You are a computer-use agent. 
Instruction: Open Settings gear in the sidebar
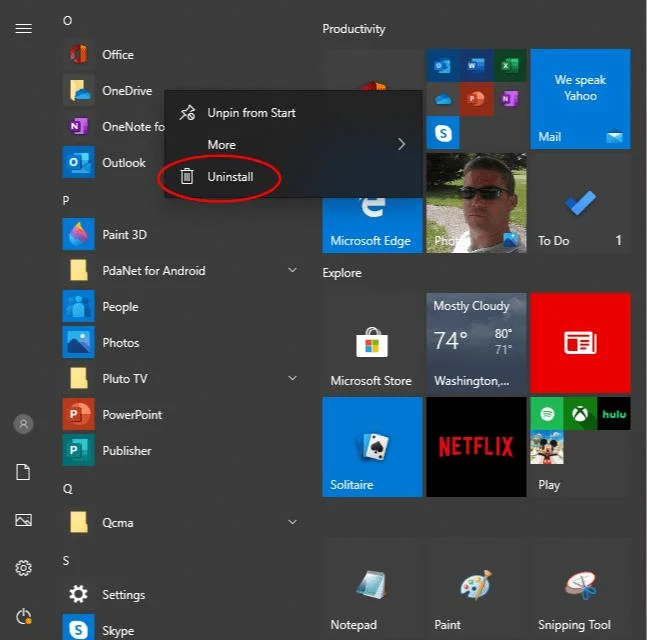pyautogui.click(x=24, y=568)
